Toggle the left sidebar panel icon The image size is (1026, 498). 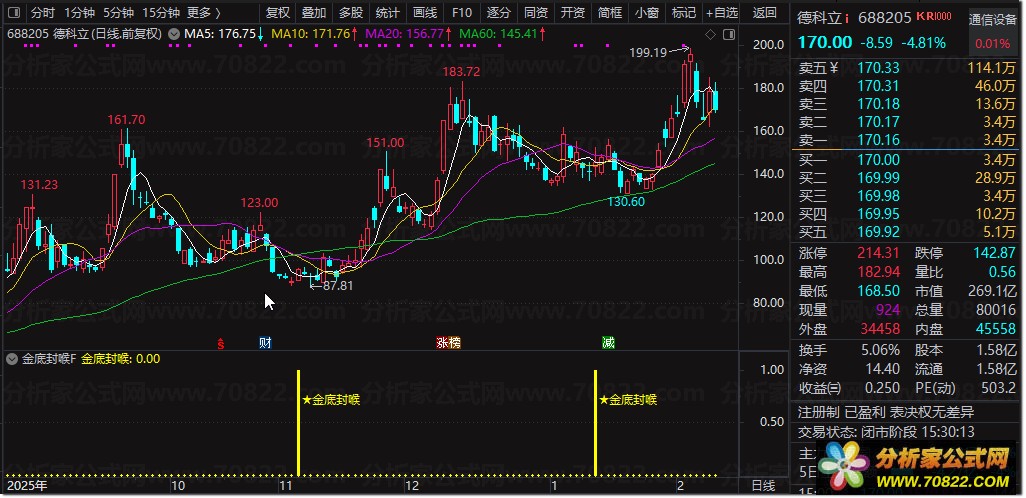(16, 12)
